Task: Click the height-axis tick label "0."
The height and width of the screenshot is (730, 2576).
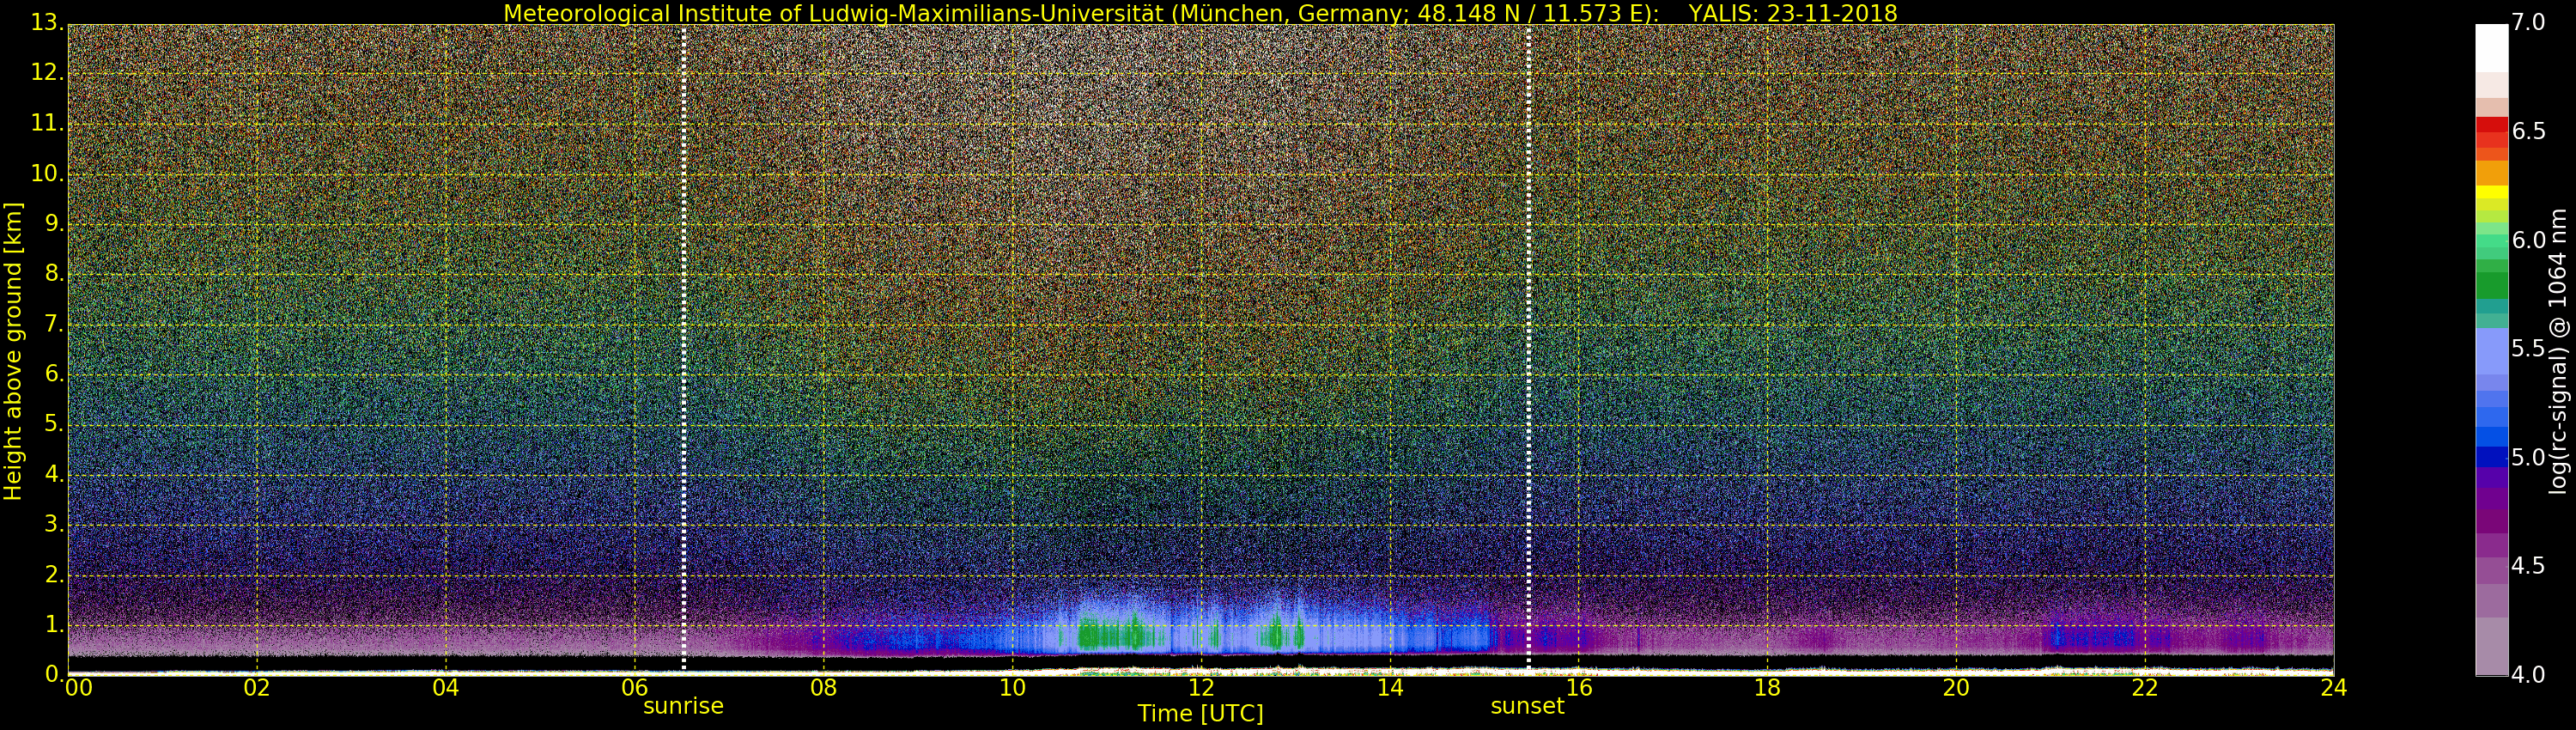Action: pos(54,674)
